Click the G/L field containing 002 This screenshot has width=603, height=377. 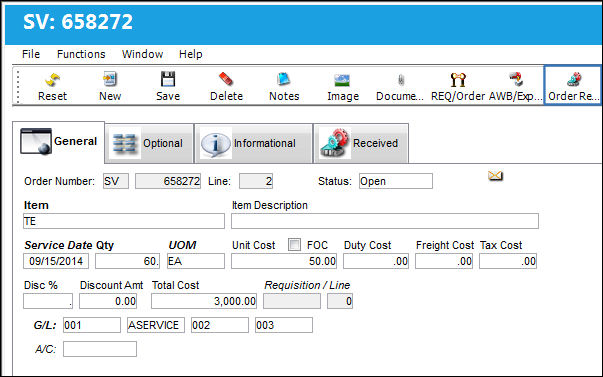click(220, 325)
